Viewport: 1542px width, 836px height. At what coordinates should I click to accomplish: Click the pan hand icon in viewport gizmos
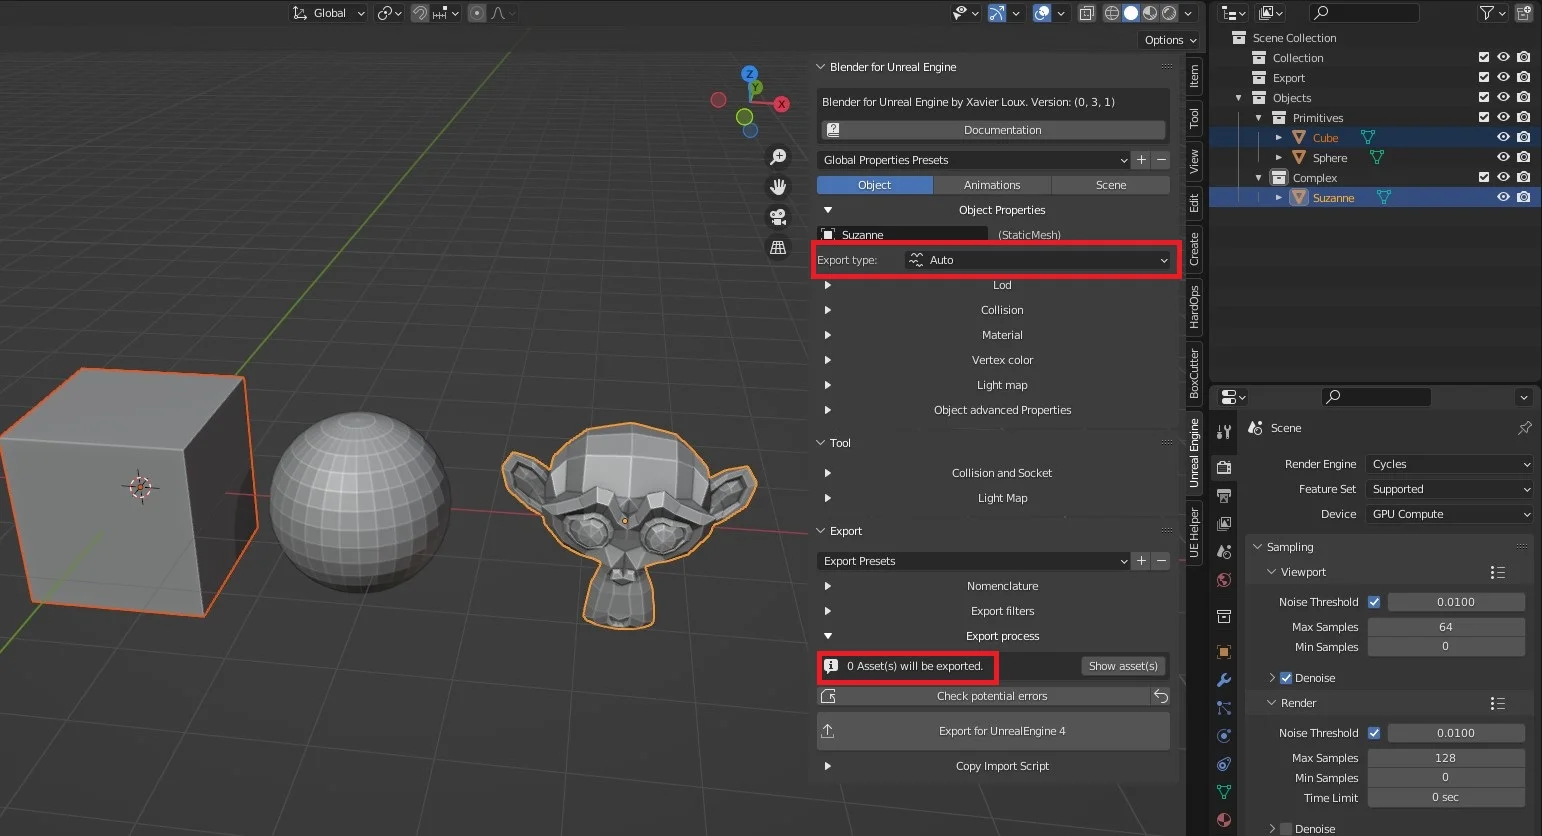coord(779,186)
